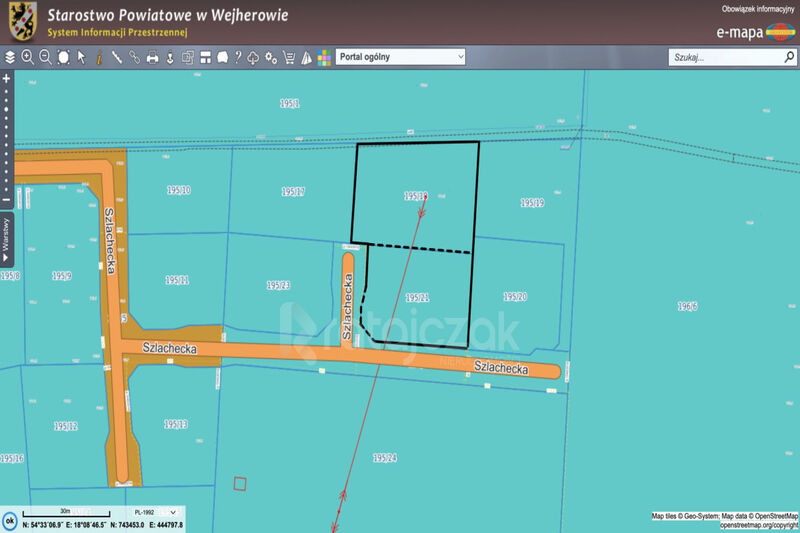This screenshot has width=800, height=533.
Task: Open the shopping cart icon
Action: [289, 57]
